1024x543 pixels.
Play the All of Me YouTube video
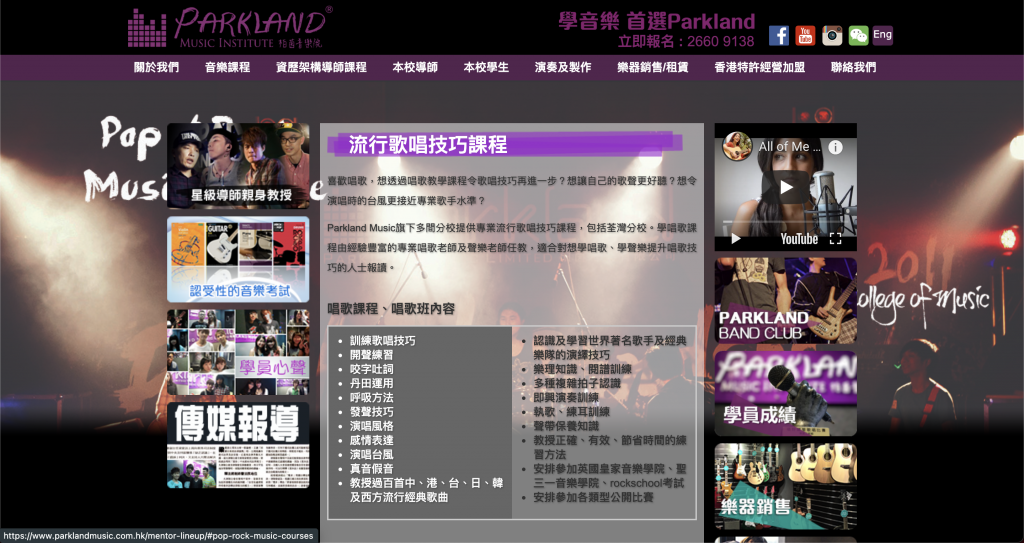786,188
